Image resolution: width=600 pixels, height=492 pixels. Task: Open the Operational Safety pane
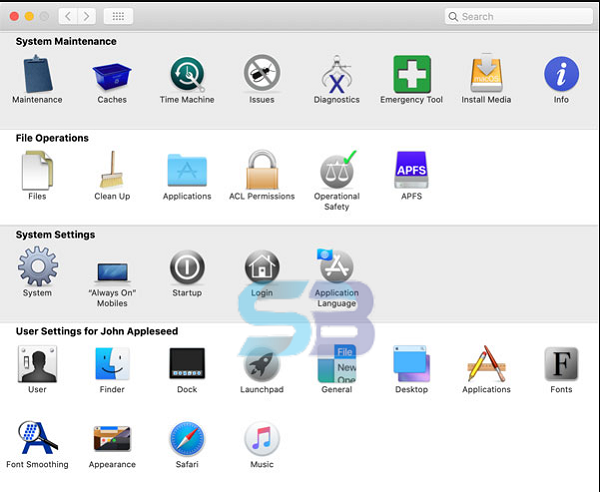coord(338,169)
